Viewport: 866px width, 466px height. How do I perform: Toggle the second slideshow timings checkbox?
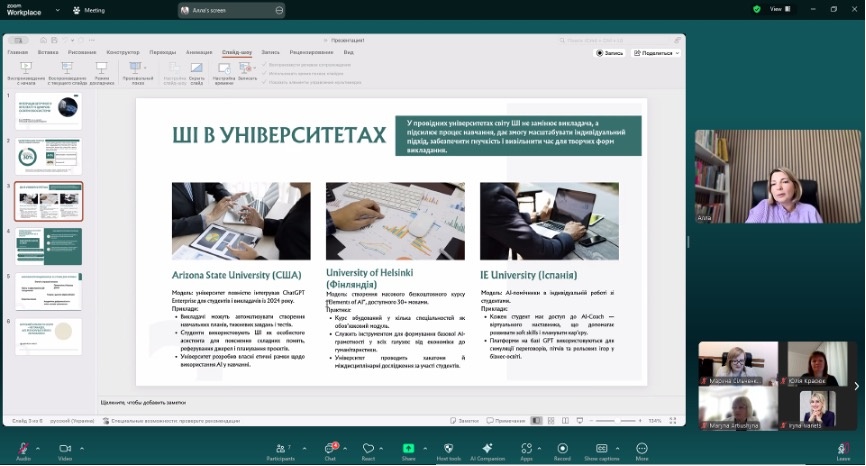[x=265, y=73]
